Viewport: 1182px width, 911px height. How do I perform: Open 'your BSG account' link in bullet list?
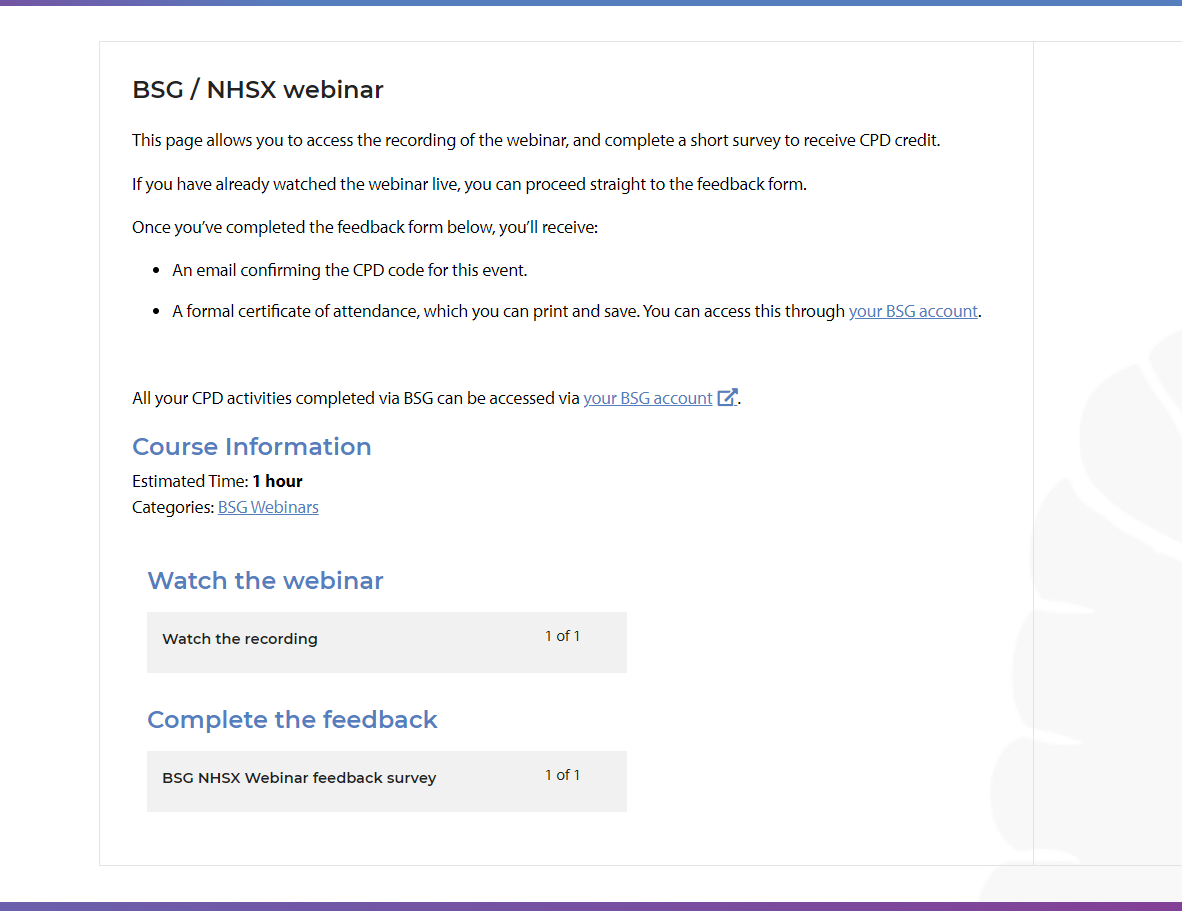coord(913,311)
